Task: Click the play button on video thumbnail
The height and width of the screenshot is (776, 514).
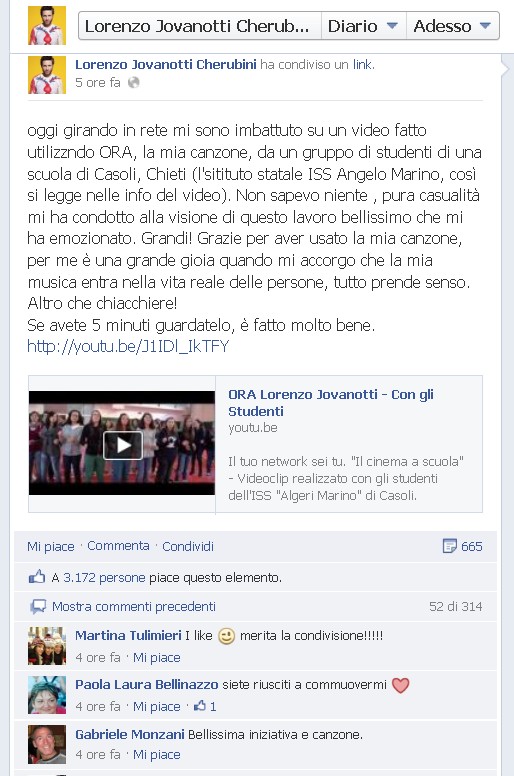Action: click(x=123, y=445)
